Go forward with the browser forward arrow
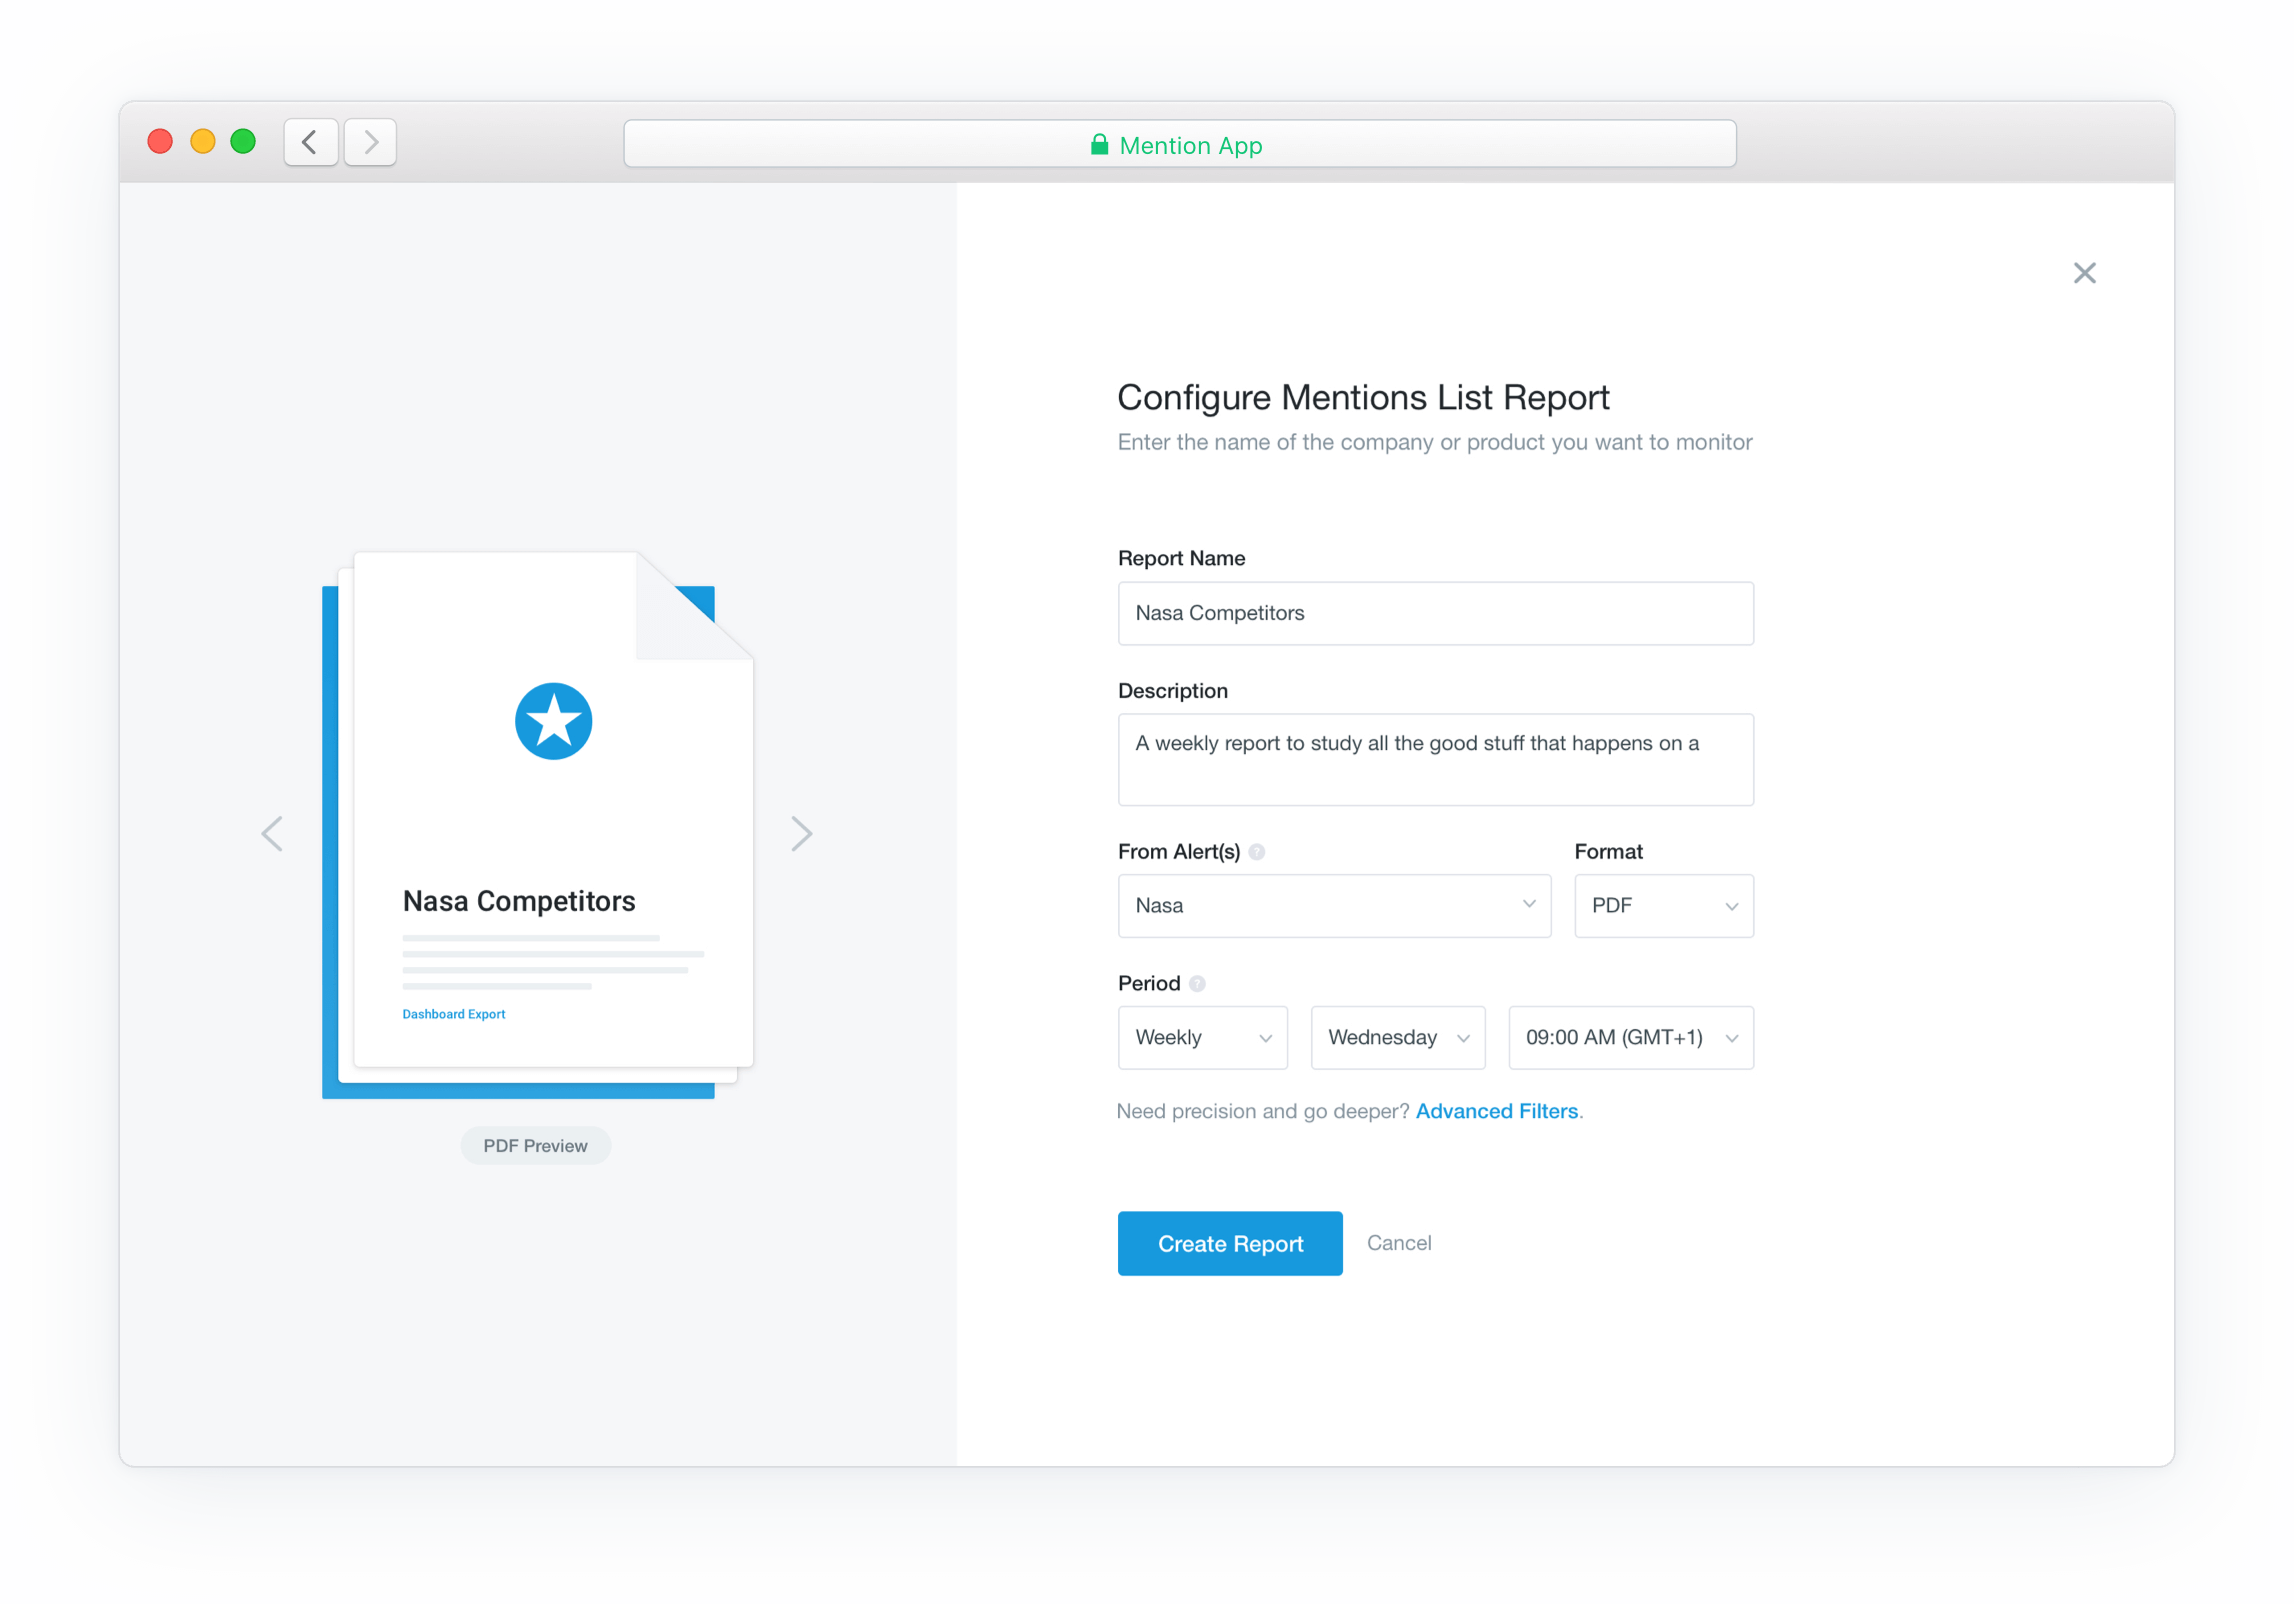The image size is (2294, 1604). point(370,142)
